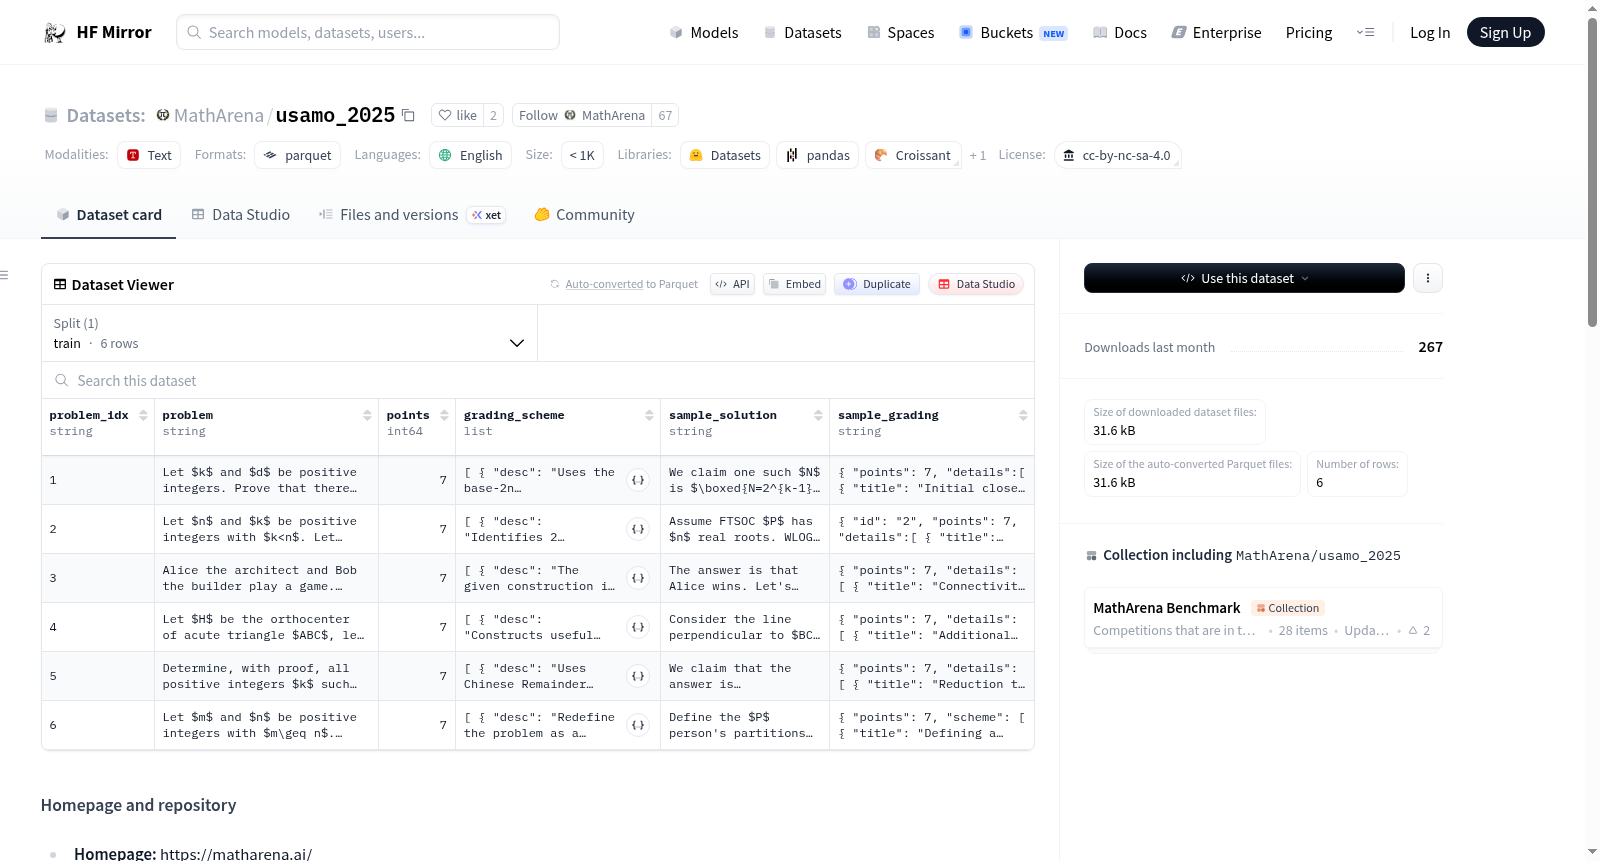Screen dimensions: 1600x861
Task: Open the matharena.ai homepage link
Action: [236, 854]
